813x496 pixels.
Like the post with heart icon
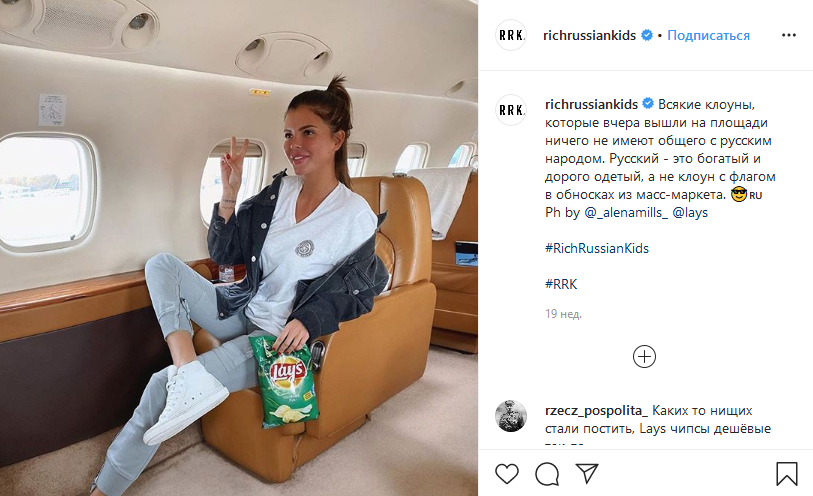[507, 474]
